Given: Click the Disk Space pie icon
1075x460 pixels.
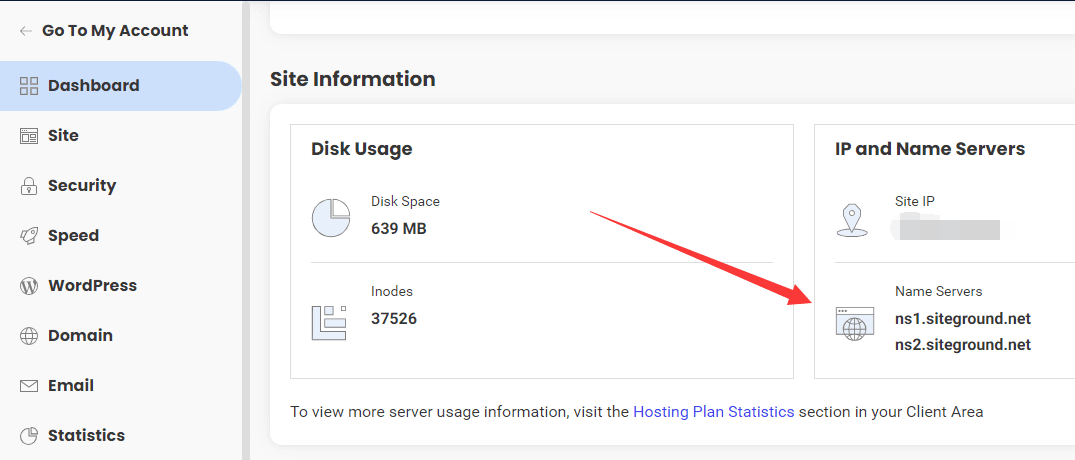Looking at the screenshot, I should pos(331,217).
